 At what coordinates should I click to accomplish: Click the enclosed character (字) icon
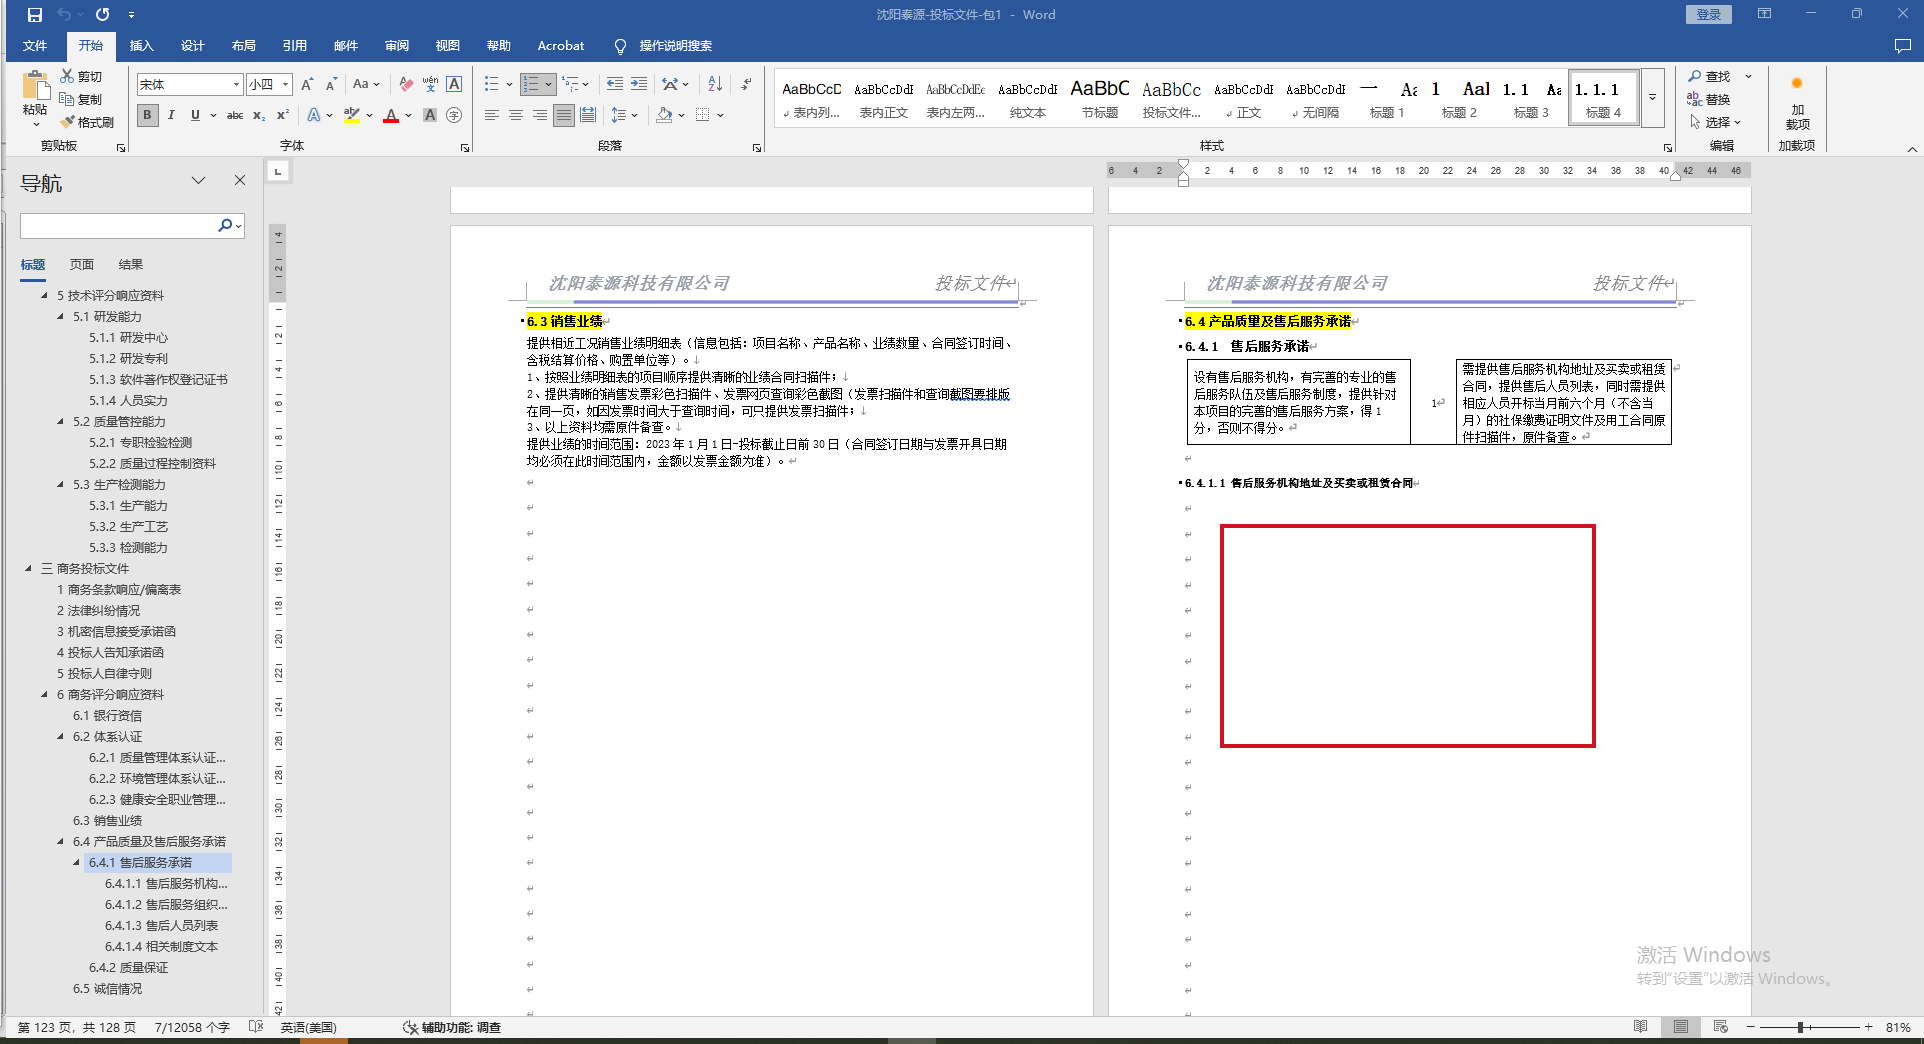[454, 115]
